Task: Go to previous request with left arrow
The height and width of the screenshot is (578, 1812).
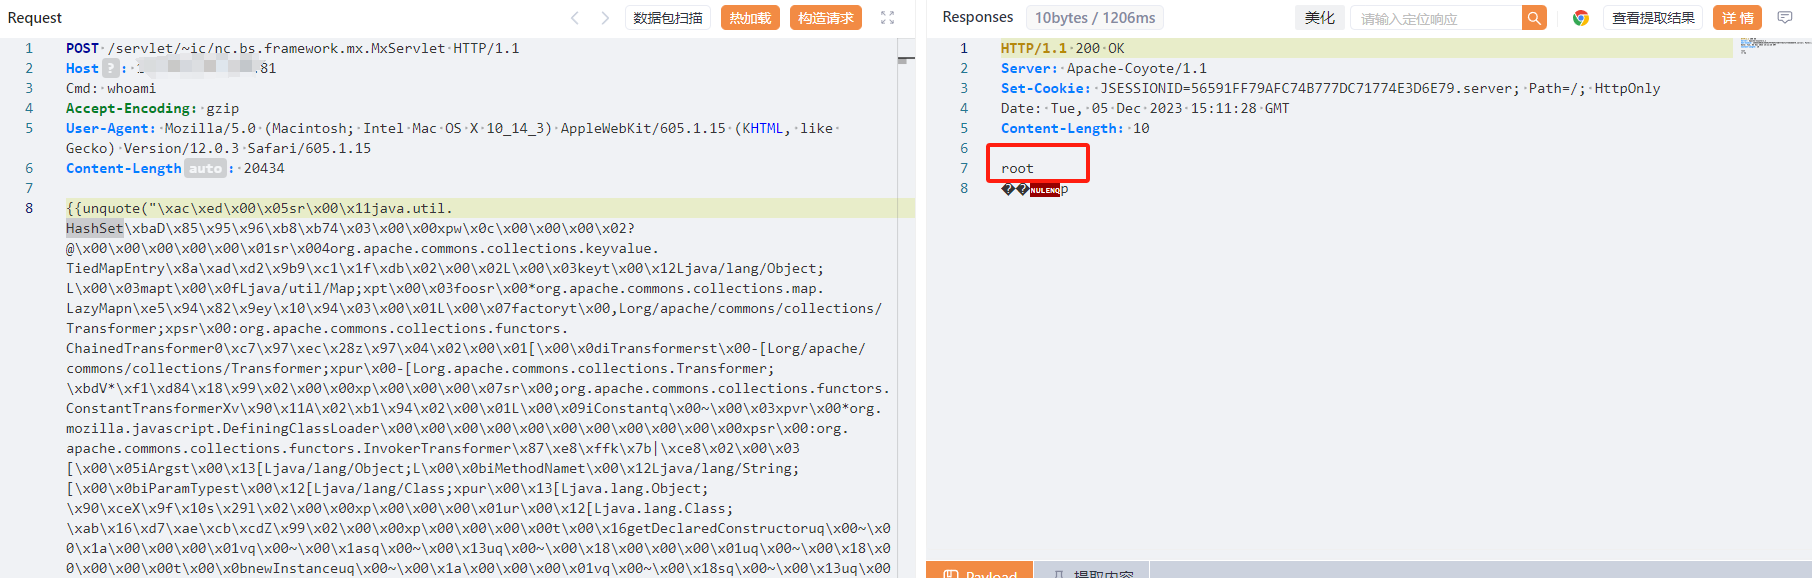Action: [x=575, y=18]
